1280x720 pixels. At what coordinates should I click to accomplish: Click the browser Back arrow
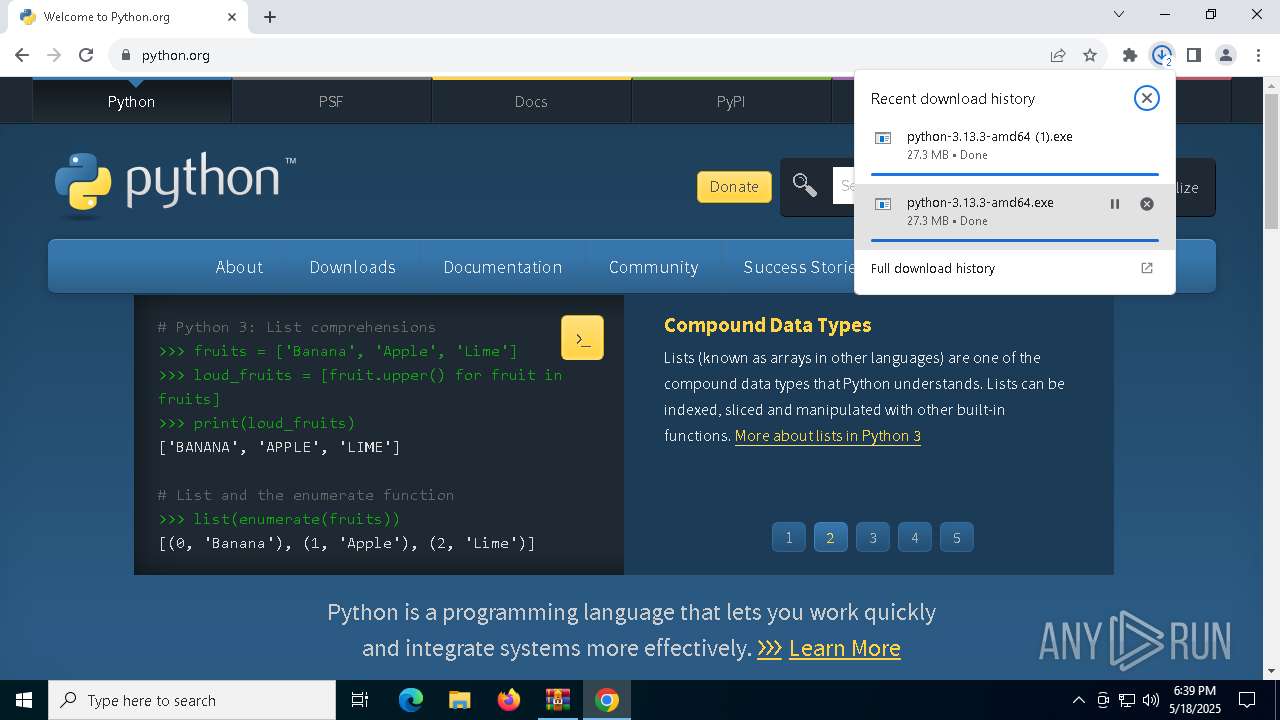[22, 55]
